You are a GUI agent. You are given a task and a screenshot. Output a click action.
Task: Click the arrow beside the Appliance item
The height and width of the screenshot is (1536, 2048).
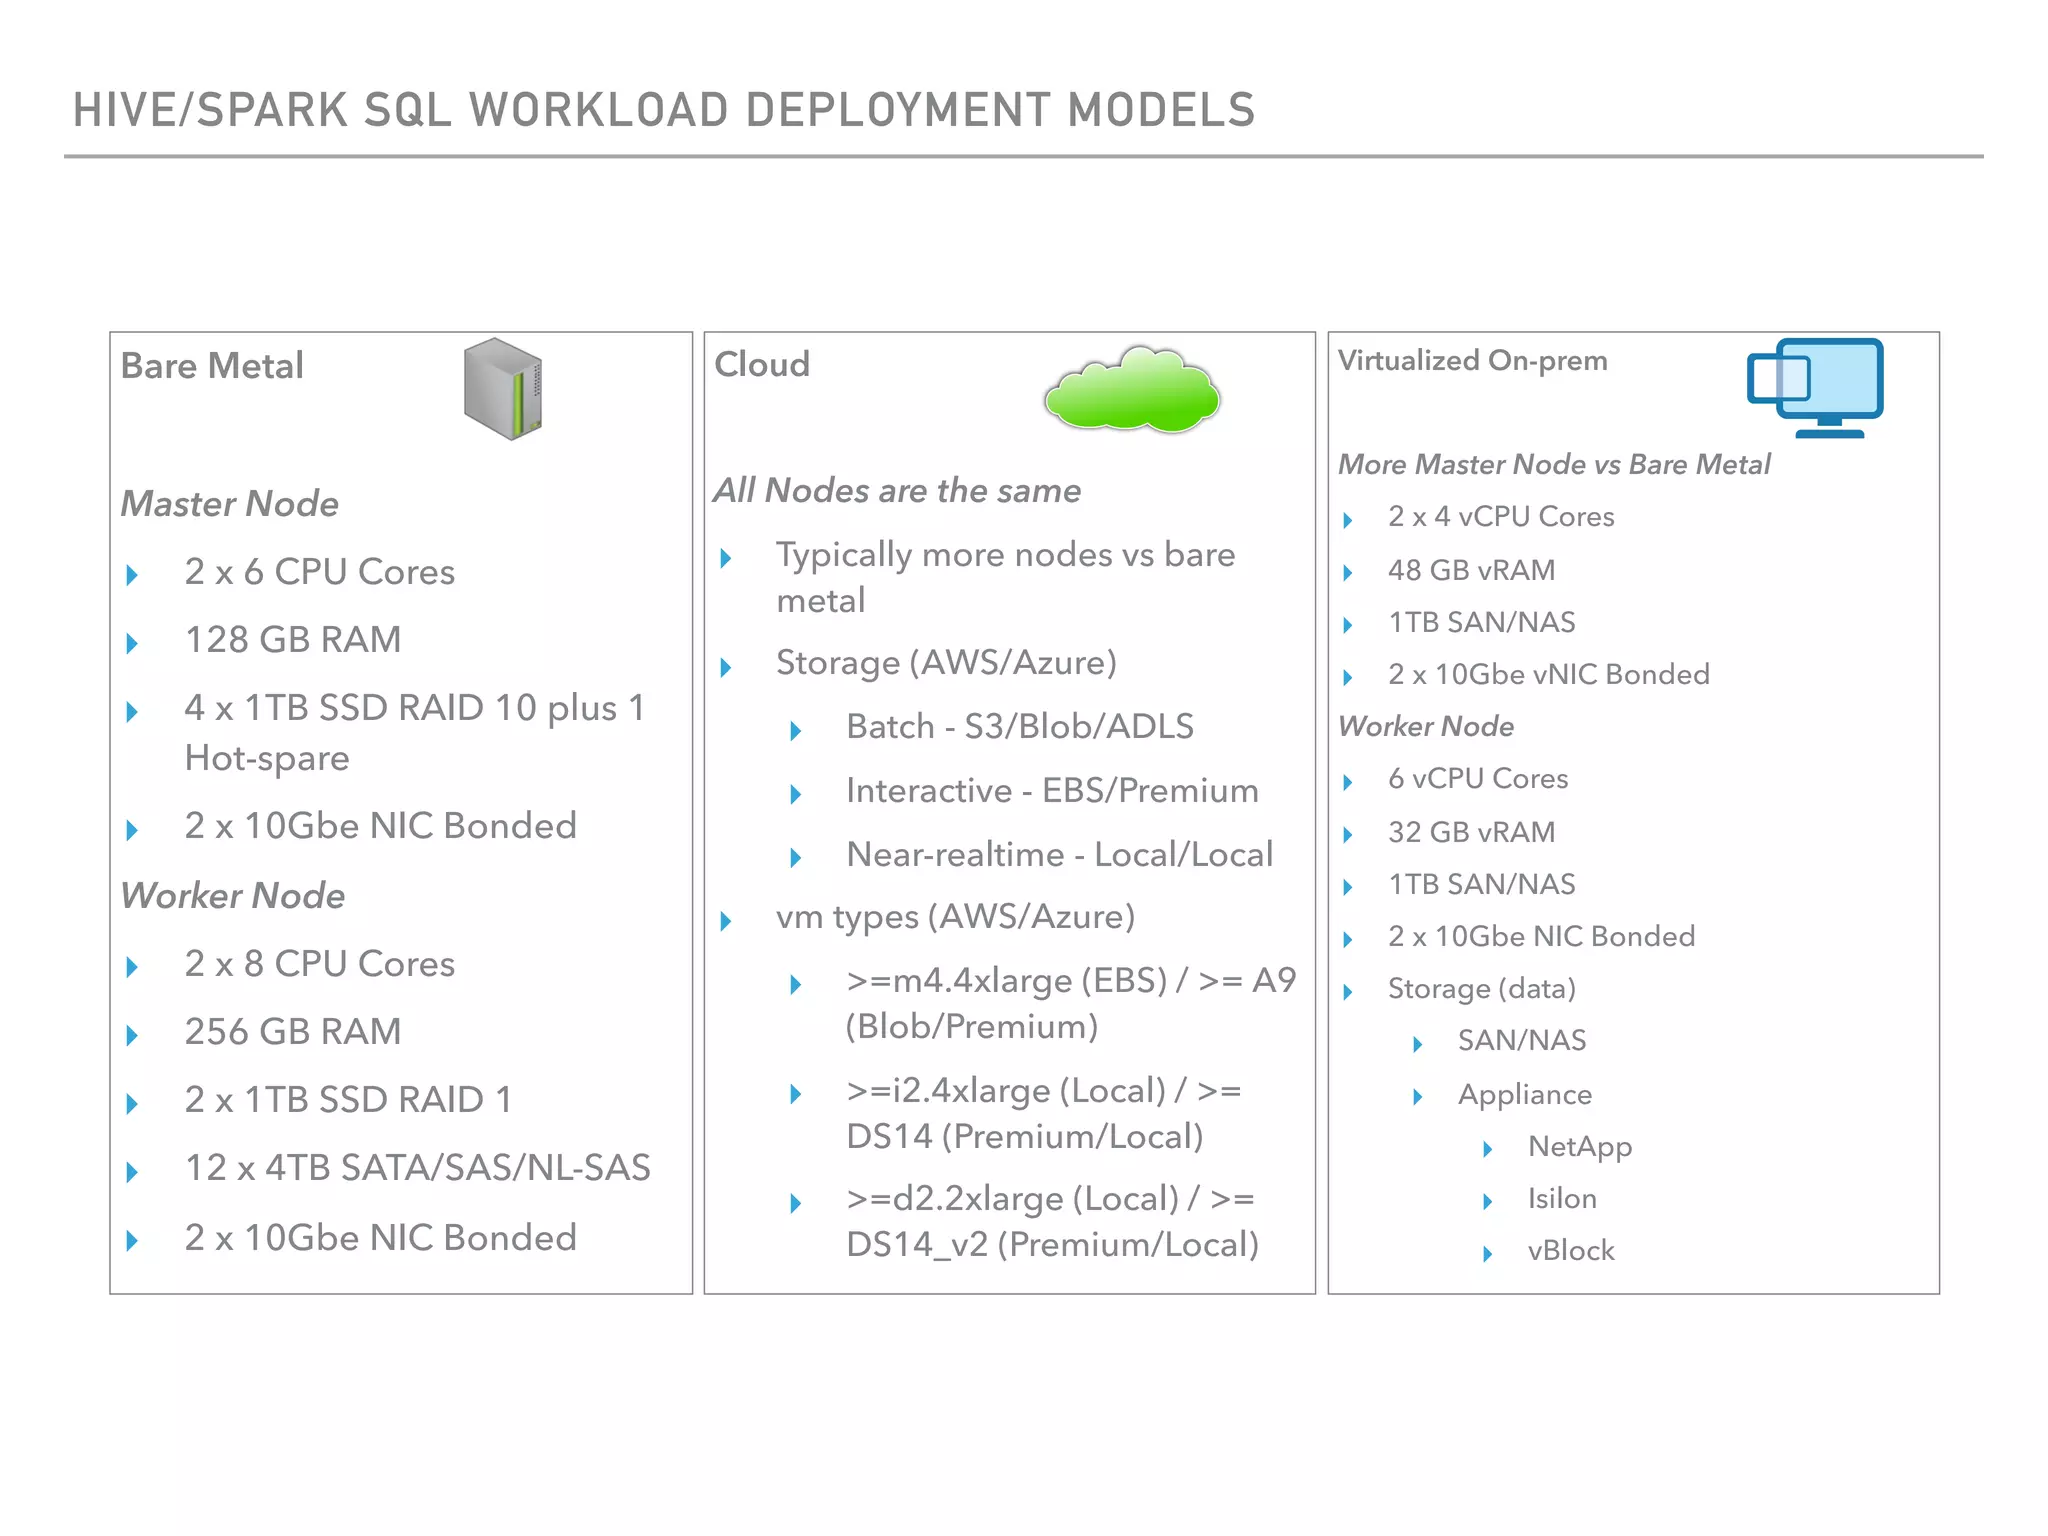pos(1417,1097)
